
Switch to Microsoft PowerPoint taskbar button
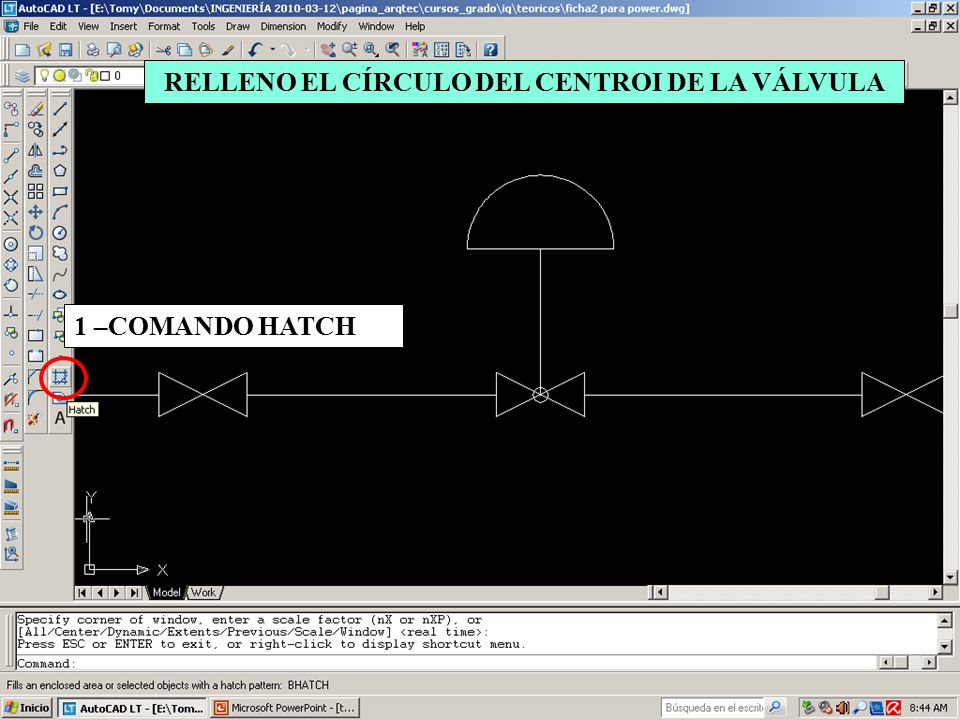(x=285, y=708)
